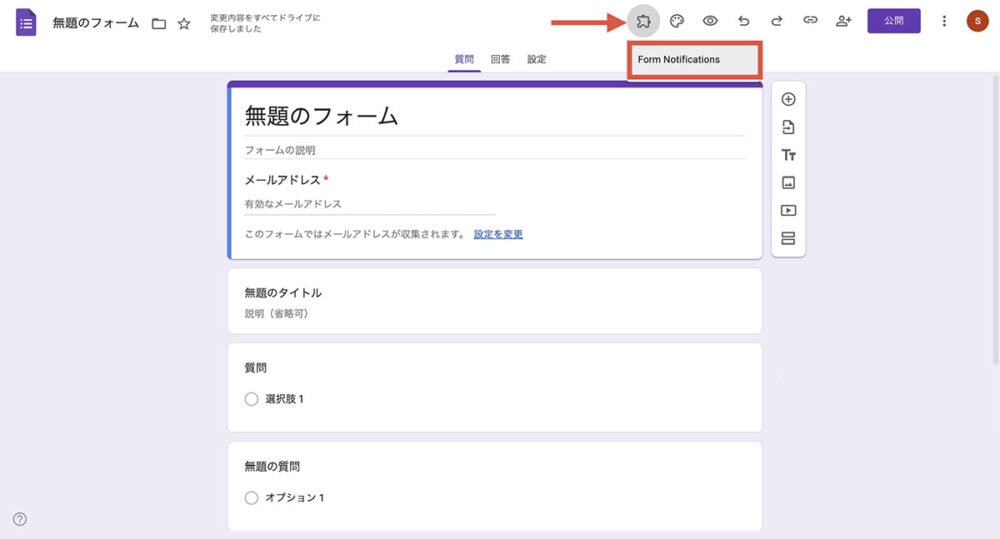The width and height of the screenshot is (1000, 539).
Task: Open the theme customization palette icon
Action: [677, 21]
